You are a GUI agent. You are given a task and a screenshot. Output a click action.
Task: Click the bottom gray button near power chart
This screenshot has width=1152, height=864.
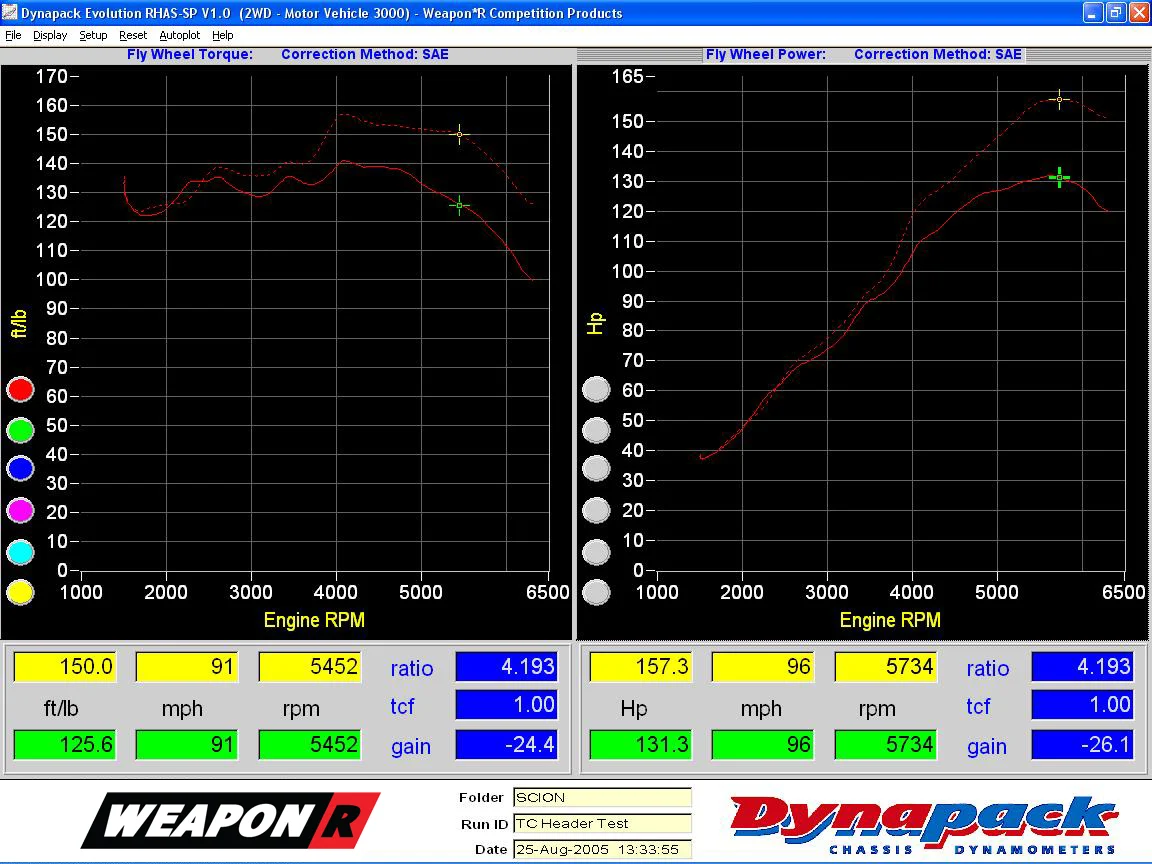(x=596, y=592)
